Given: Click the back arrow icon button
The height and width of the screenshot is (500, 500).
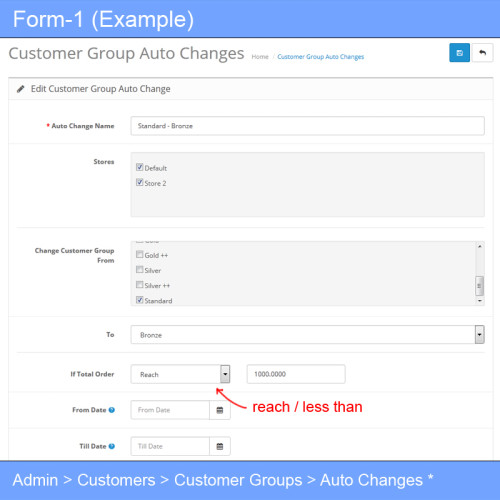Looking at the screenshot, I should click(482, 53).
